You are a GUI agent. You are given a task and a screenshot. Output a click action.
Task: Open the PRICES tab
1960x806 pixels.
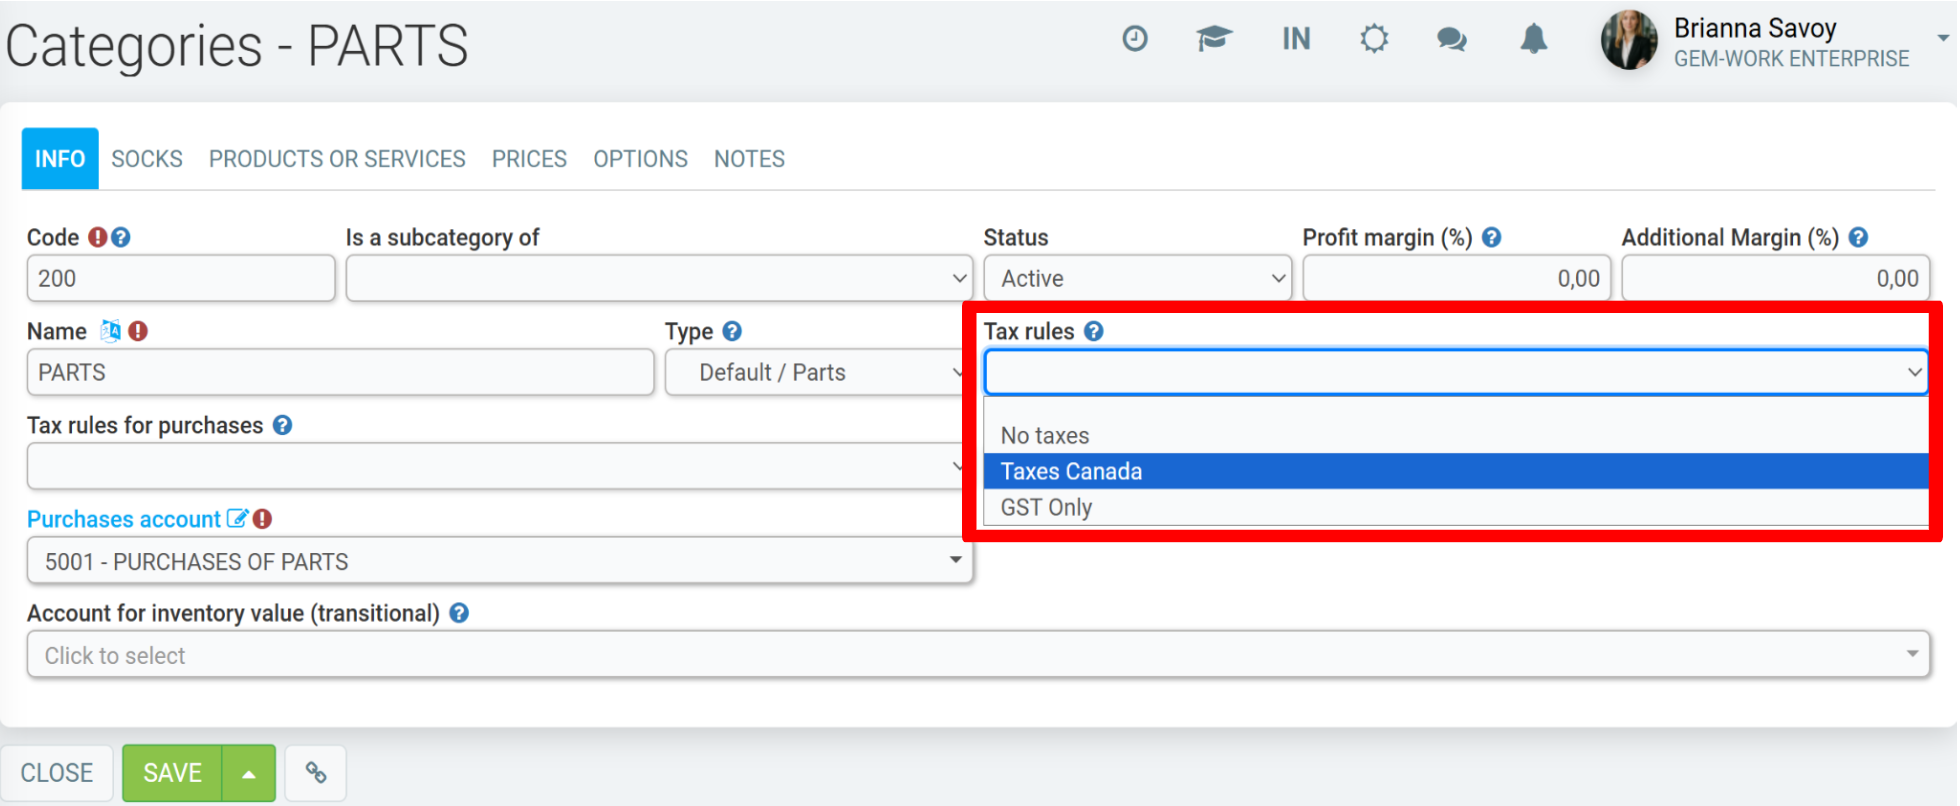coord(529,159)
